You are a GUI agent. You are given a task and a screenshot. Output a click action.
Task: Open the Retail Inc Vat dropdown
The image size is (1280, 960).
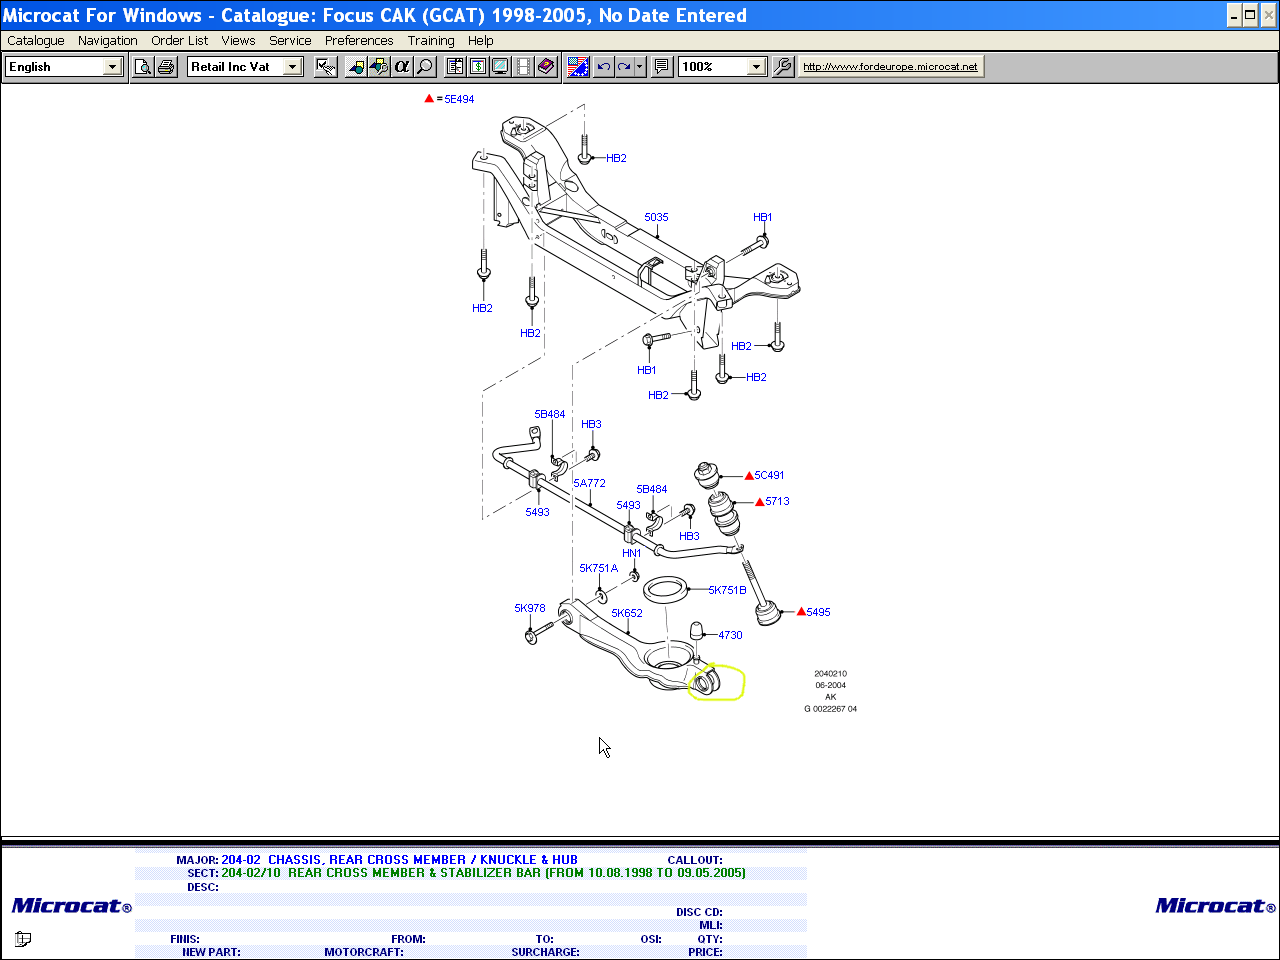pos(292,67)
